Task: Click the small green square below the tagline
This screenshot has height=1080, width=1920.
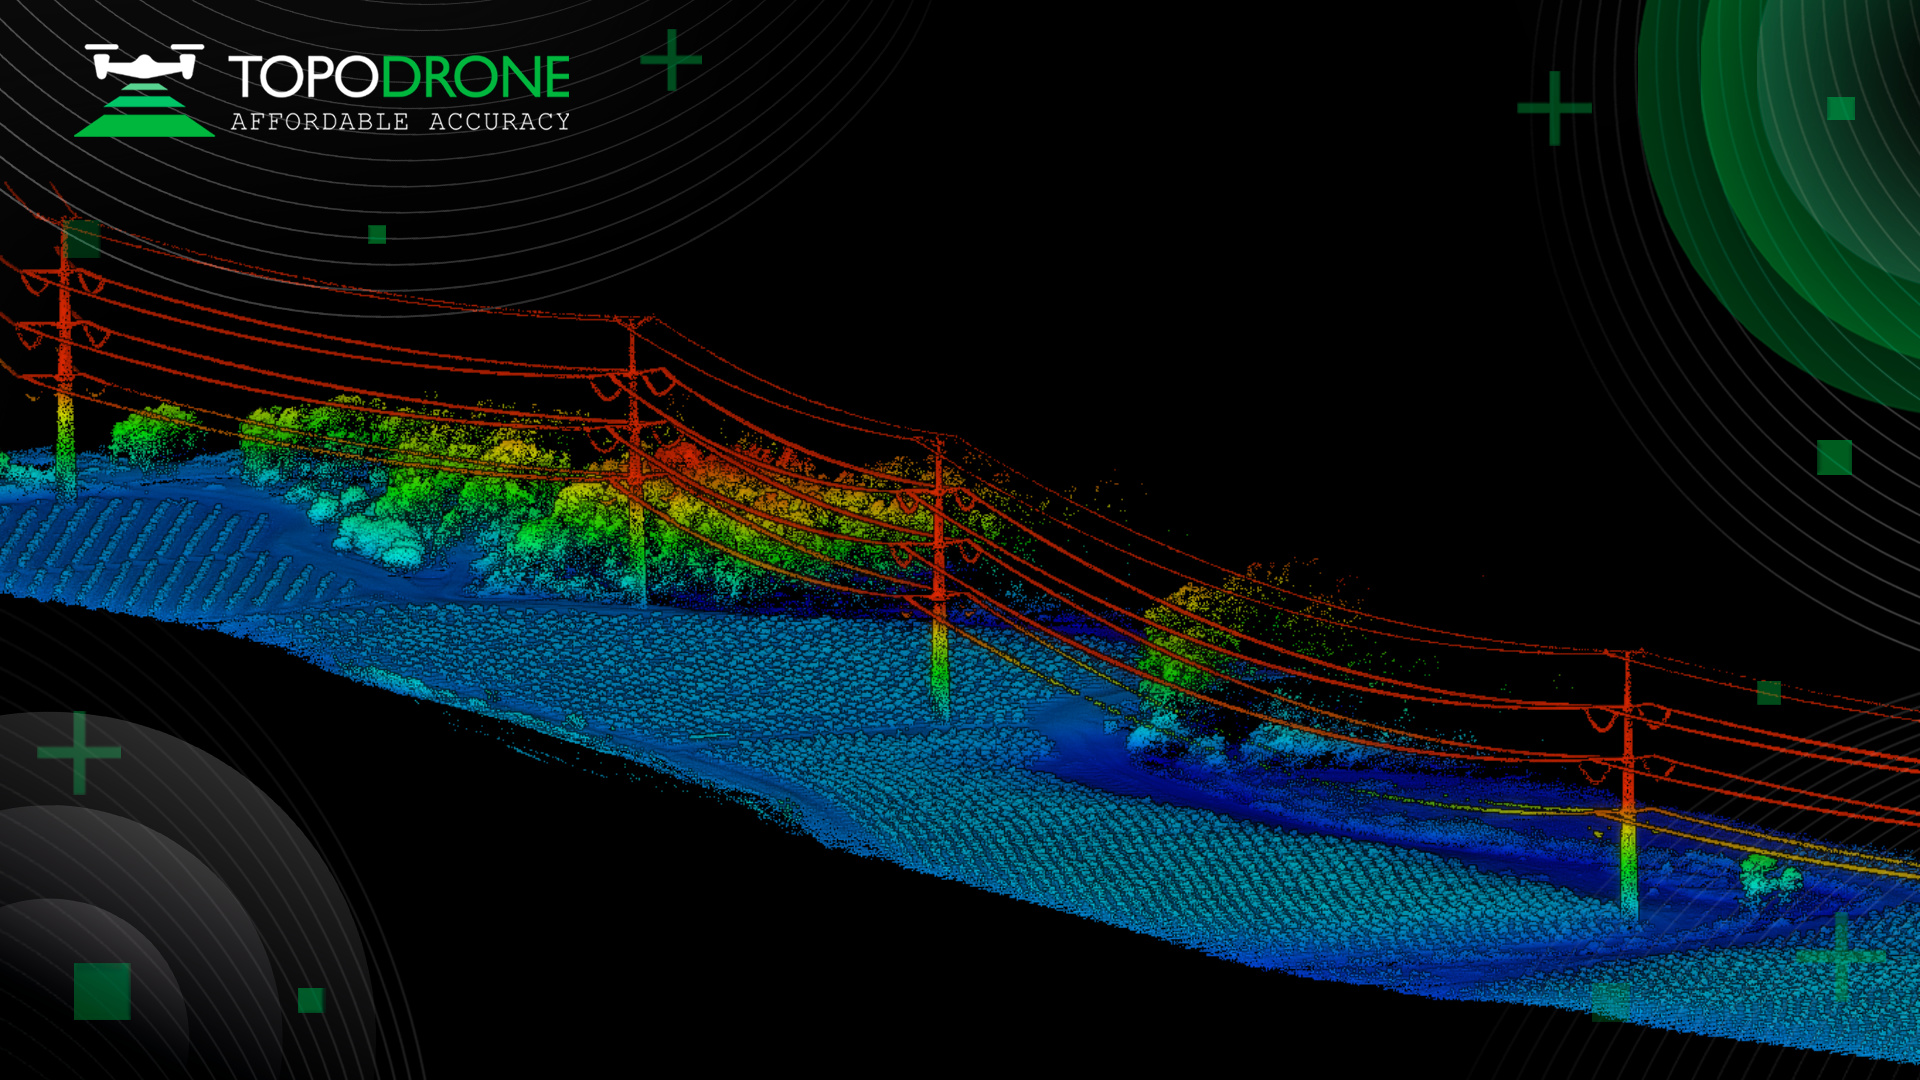Action: [377, 234]
